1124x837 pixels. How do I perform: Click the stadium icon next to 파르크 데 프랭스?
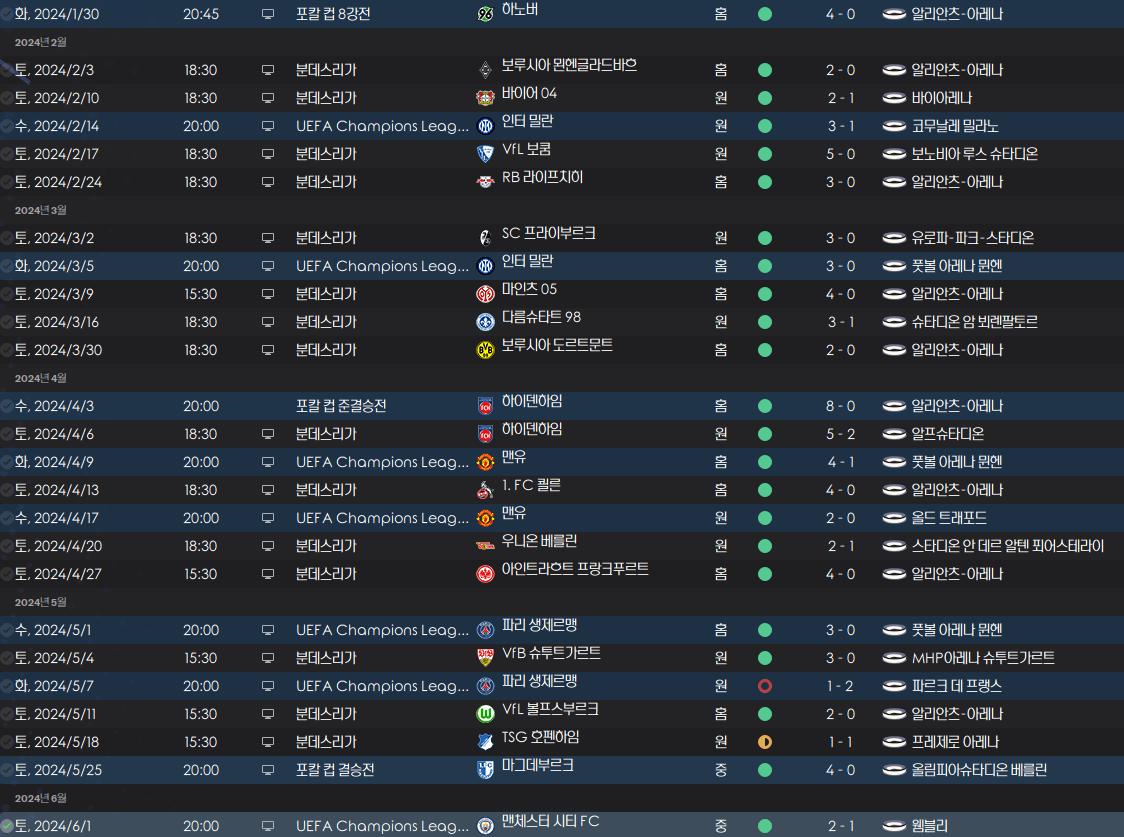pyautogui.click(x=894, y=686)
